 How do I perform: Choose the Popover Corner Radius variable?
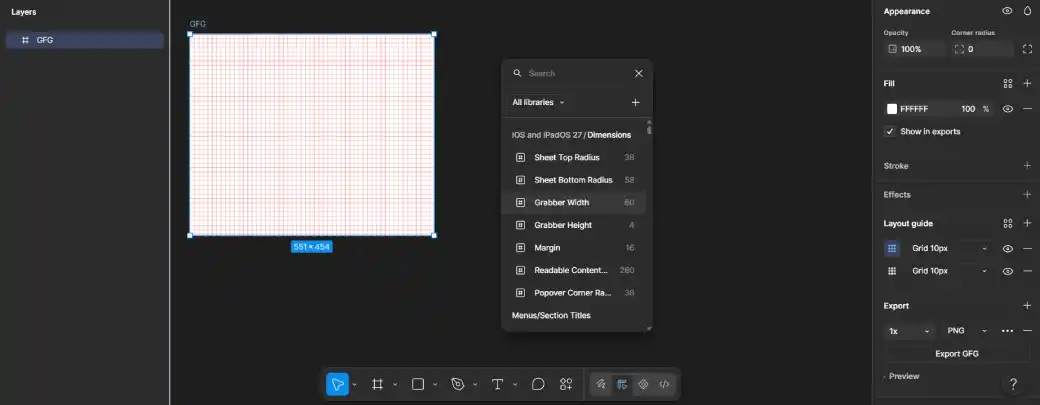[574, 293]
